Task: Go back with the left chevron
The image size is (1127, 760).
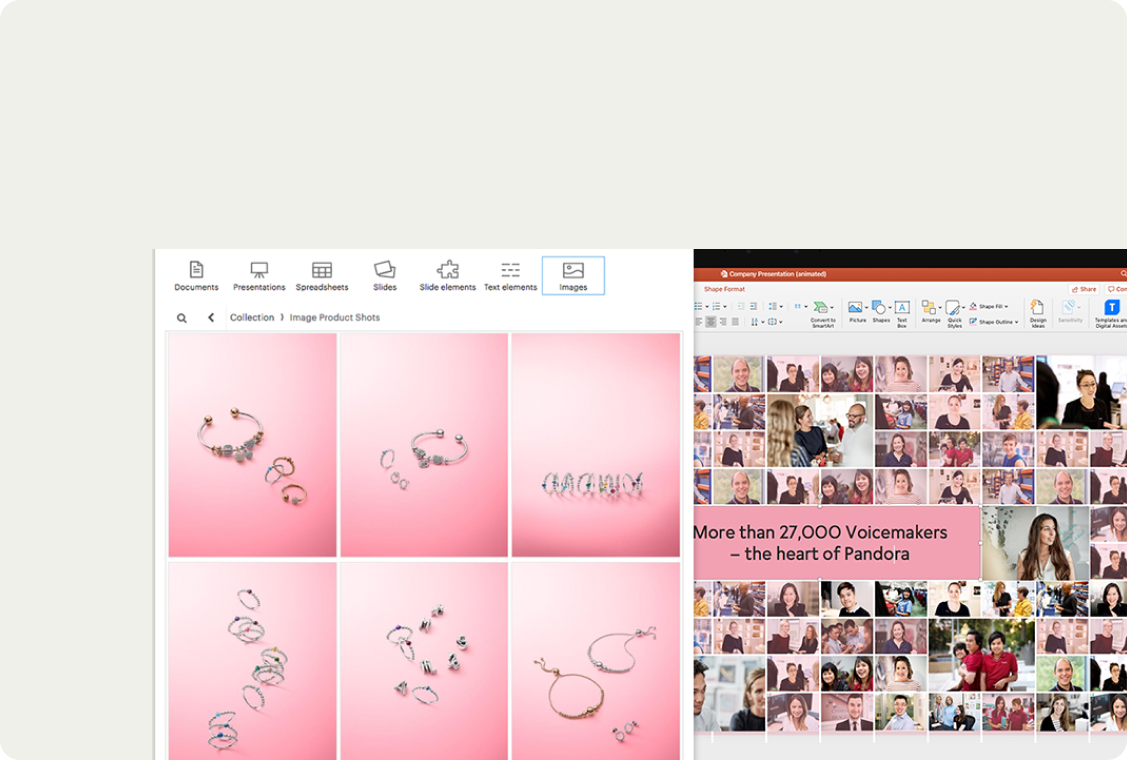Action: coord(211,318)
